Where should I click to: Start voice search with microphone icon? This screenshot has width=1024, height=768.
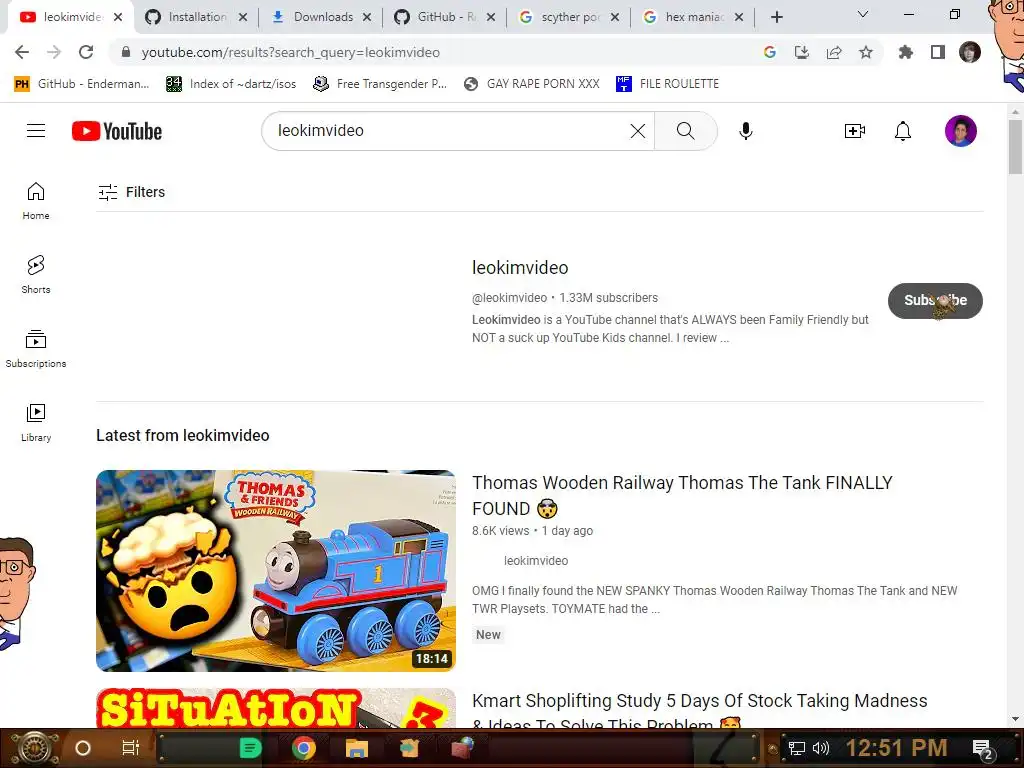tap(746, 131)
